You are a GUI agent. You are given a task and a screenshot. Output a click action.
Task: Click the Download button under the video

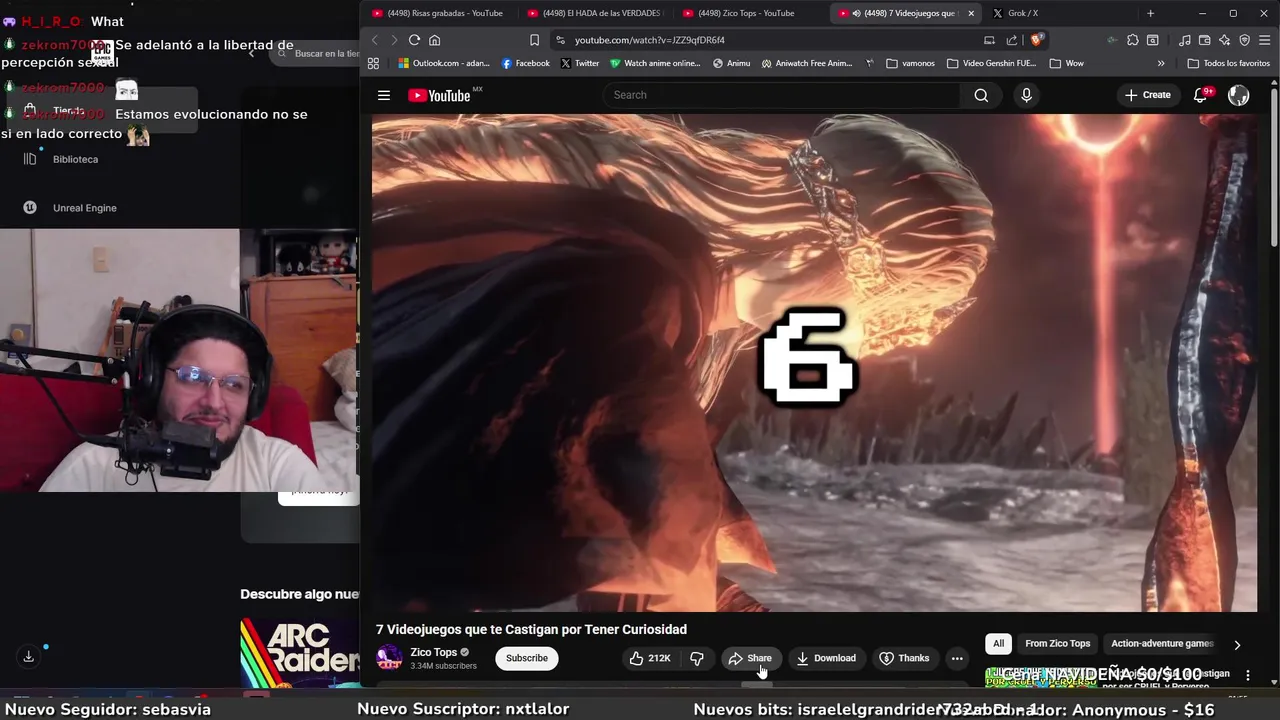point(826,658)
